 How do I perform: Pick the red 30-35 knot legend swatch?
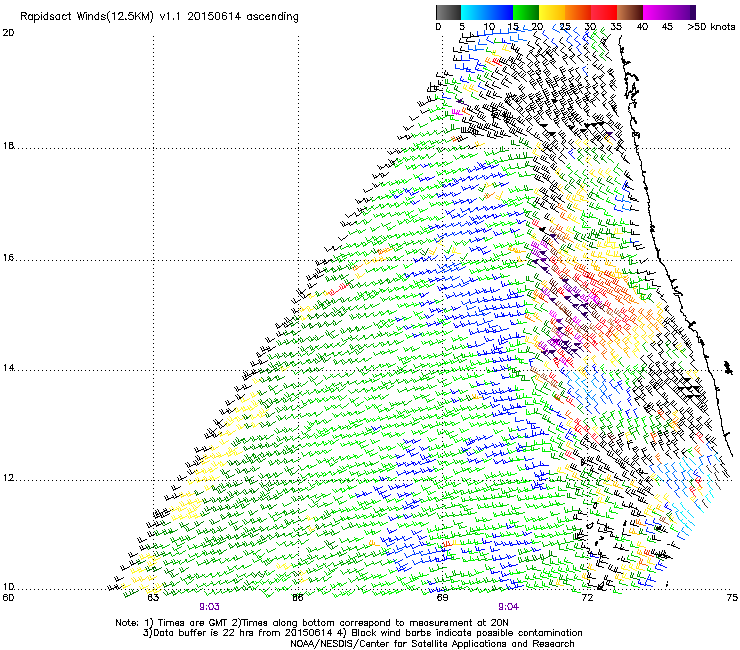[604, 12]
